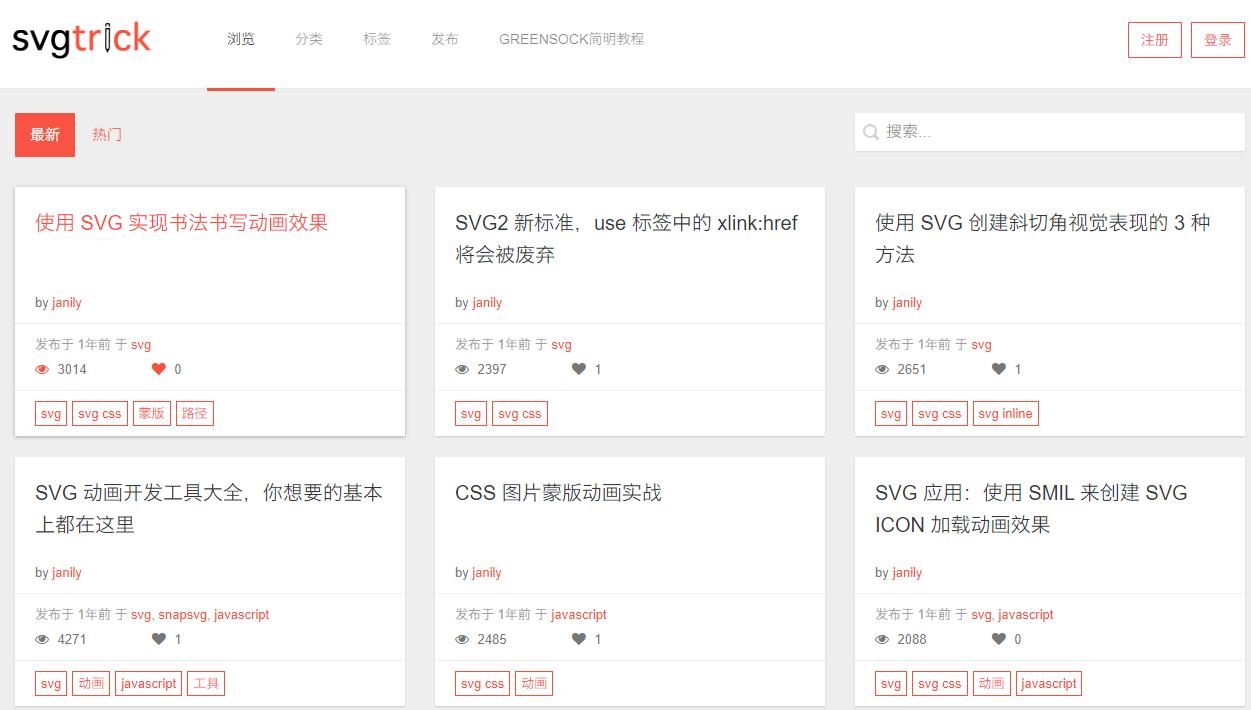Click the eye icon showing 4271 views
Viewport: 1251px width, 710px height.
pos(42,639)
